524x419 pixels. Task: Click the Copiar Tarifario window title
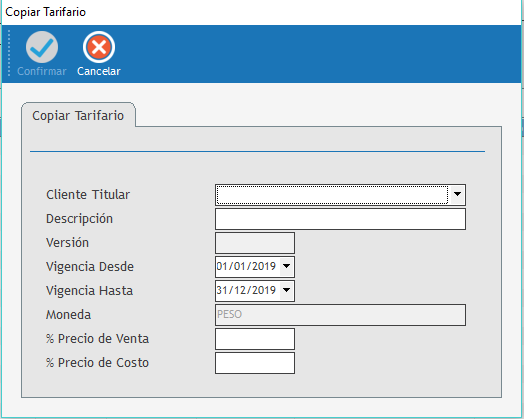[46, 12]
